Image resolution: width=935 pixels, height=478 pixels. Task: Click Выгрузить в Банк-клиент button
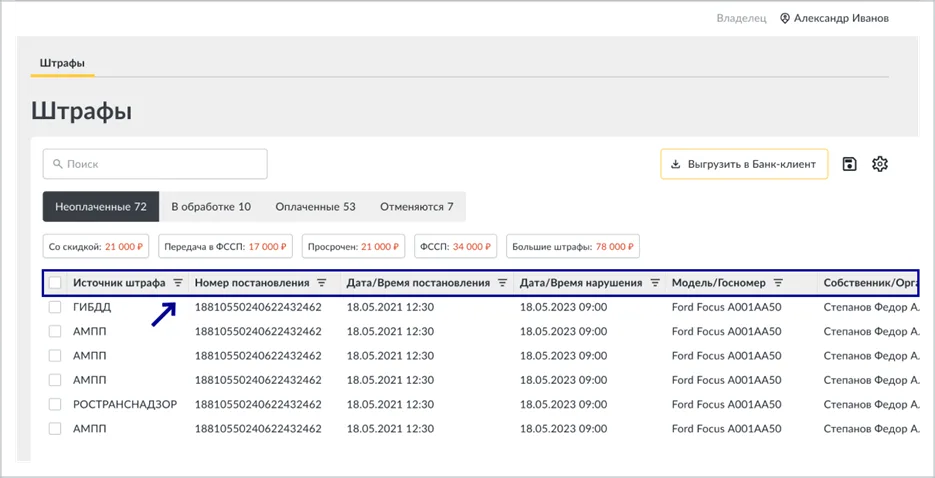[x=744, y=164]
